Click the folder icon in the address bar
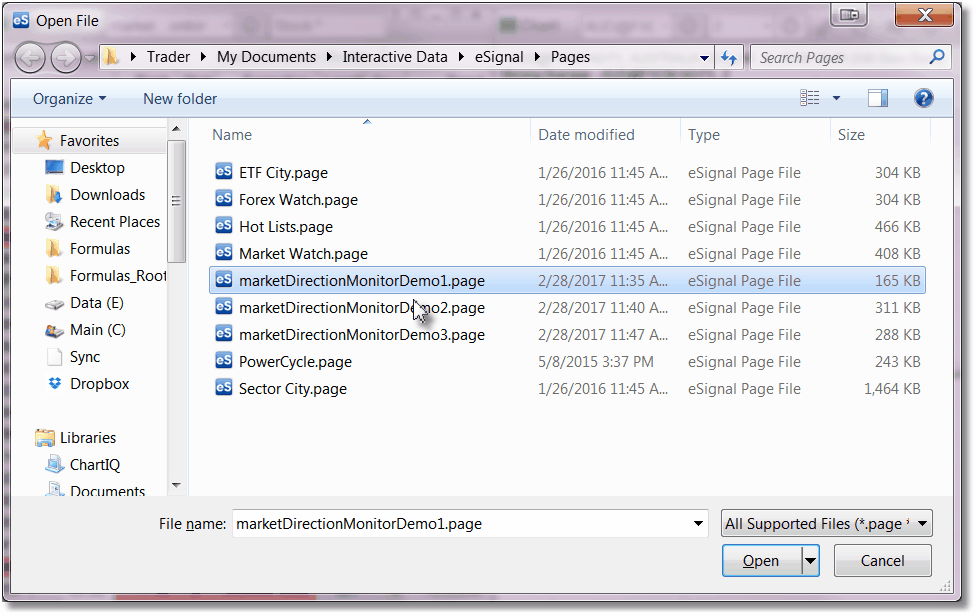This screenshot has height=616, width=976. coord(111,57)
